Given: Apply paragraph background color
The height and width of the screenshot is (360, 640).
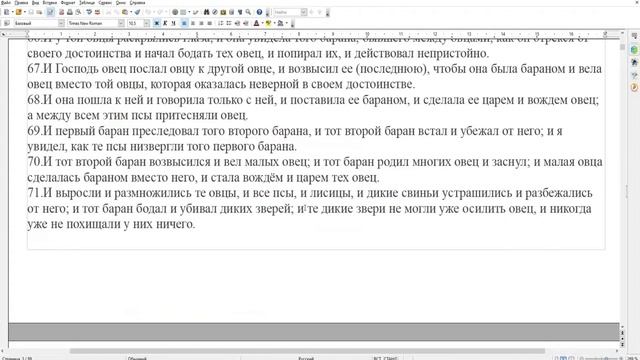Looking at the screenshot, I should click(x=280, y=23).
